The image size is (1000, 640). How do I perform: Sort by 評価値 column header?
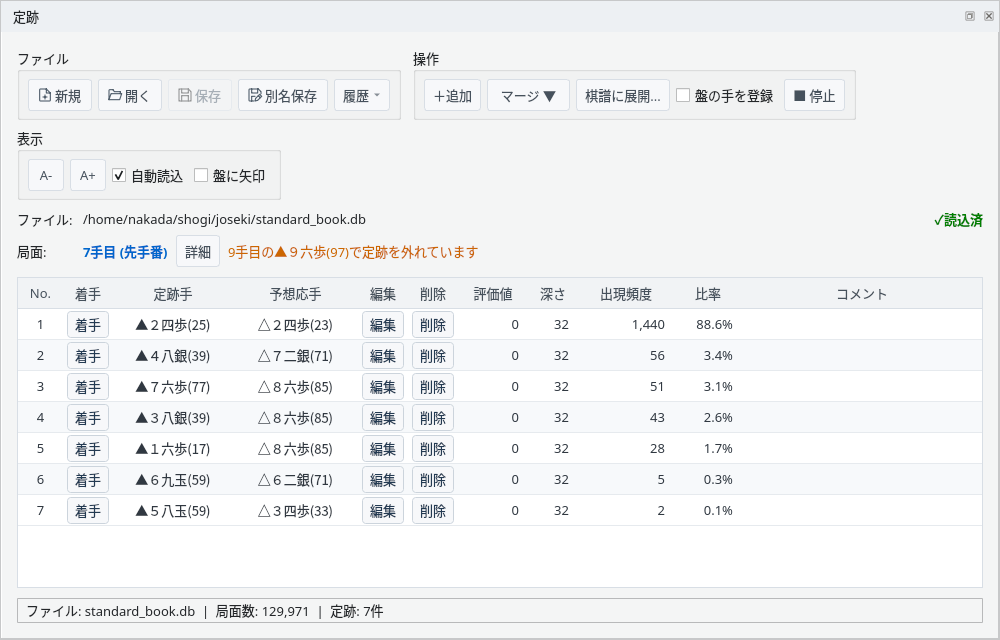[493, 294]
